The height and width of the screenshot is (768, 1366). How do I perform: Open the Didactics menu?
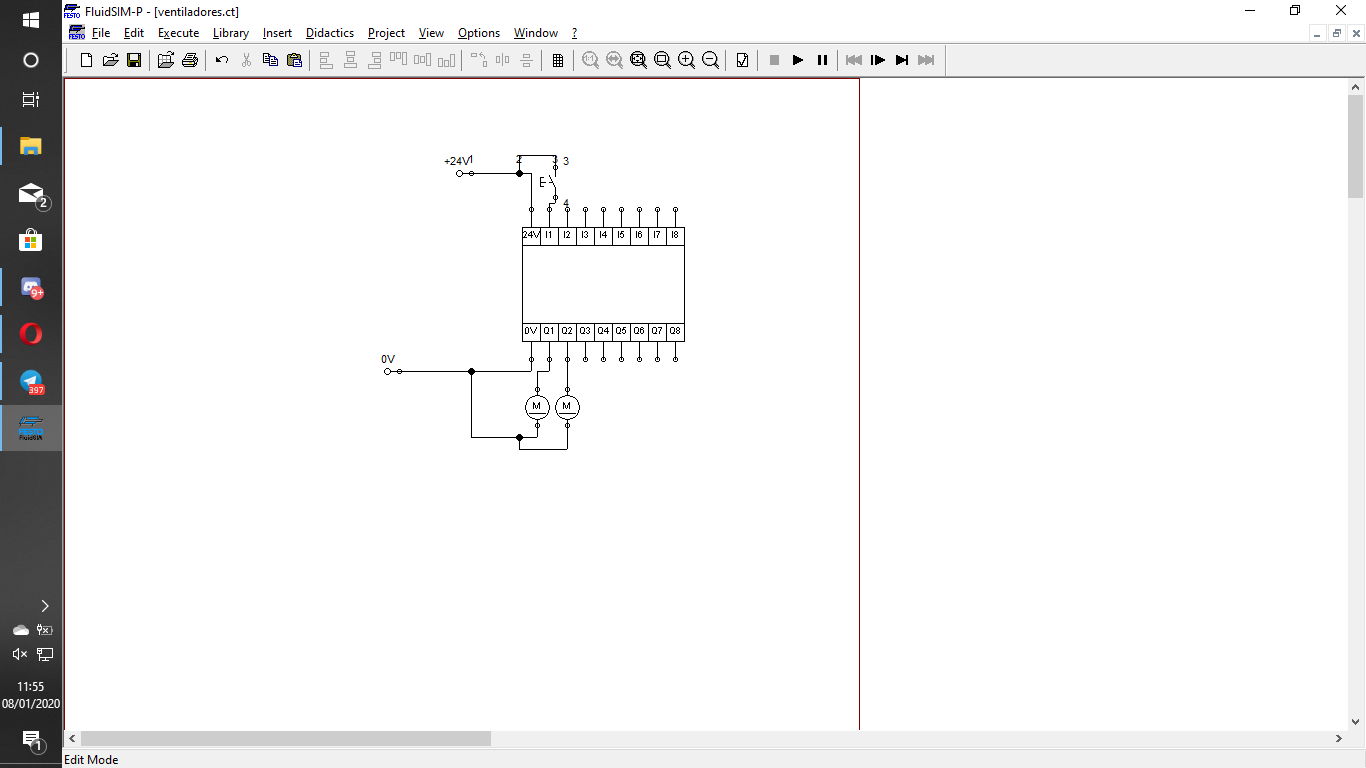[330, 33]
